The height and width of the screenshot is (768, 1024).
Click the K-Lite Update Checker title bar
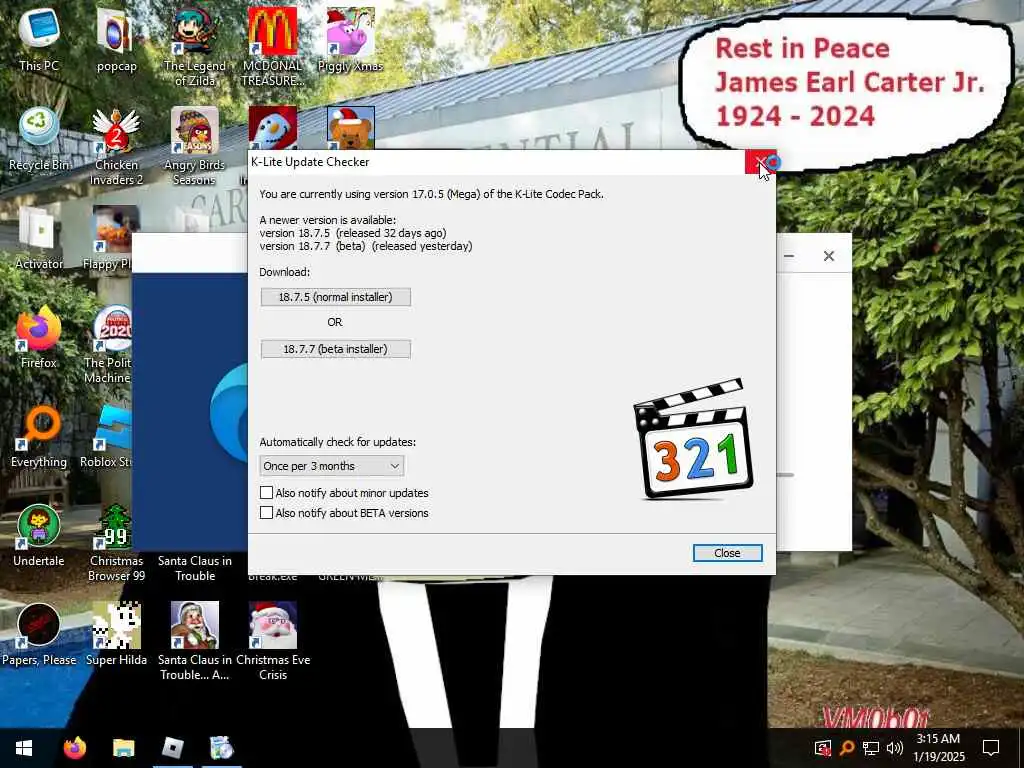[496, 162]
